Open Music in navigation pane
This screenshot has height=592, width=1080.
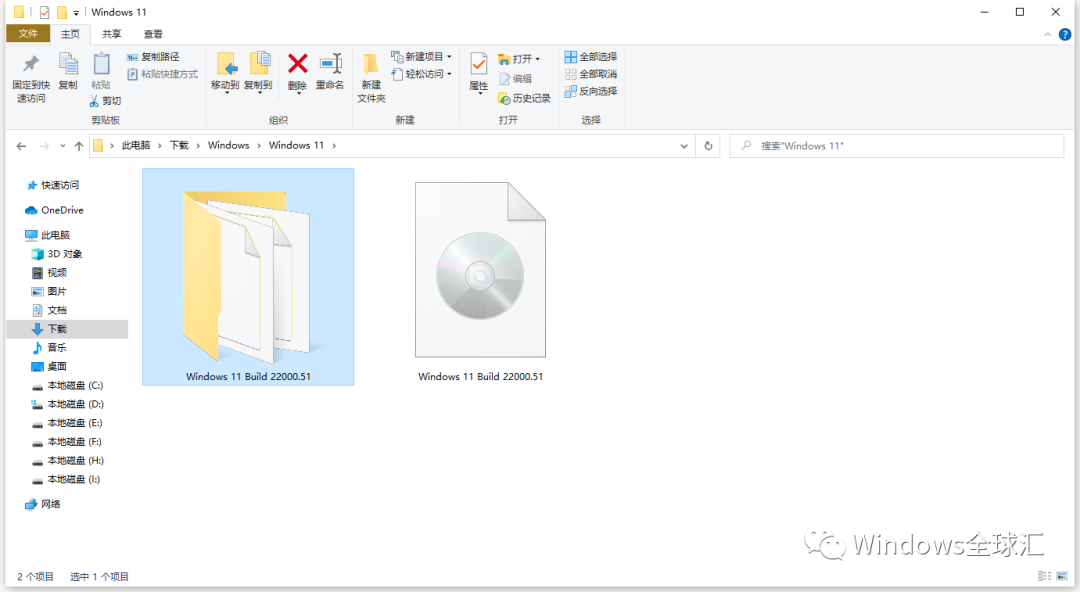click(x=50, y=347)
